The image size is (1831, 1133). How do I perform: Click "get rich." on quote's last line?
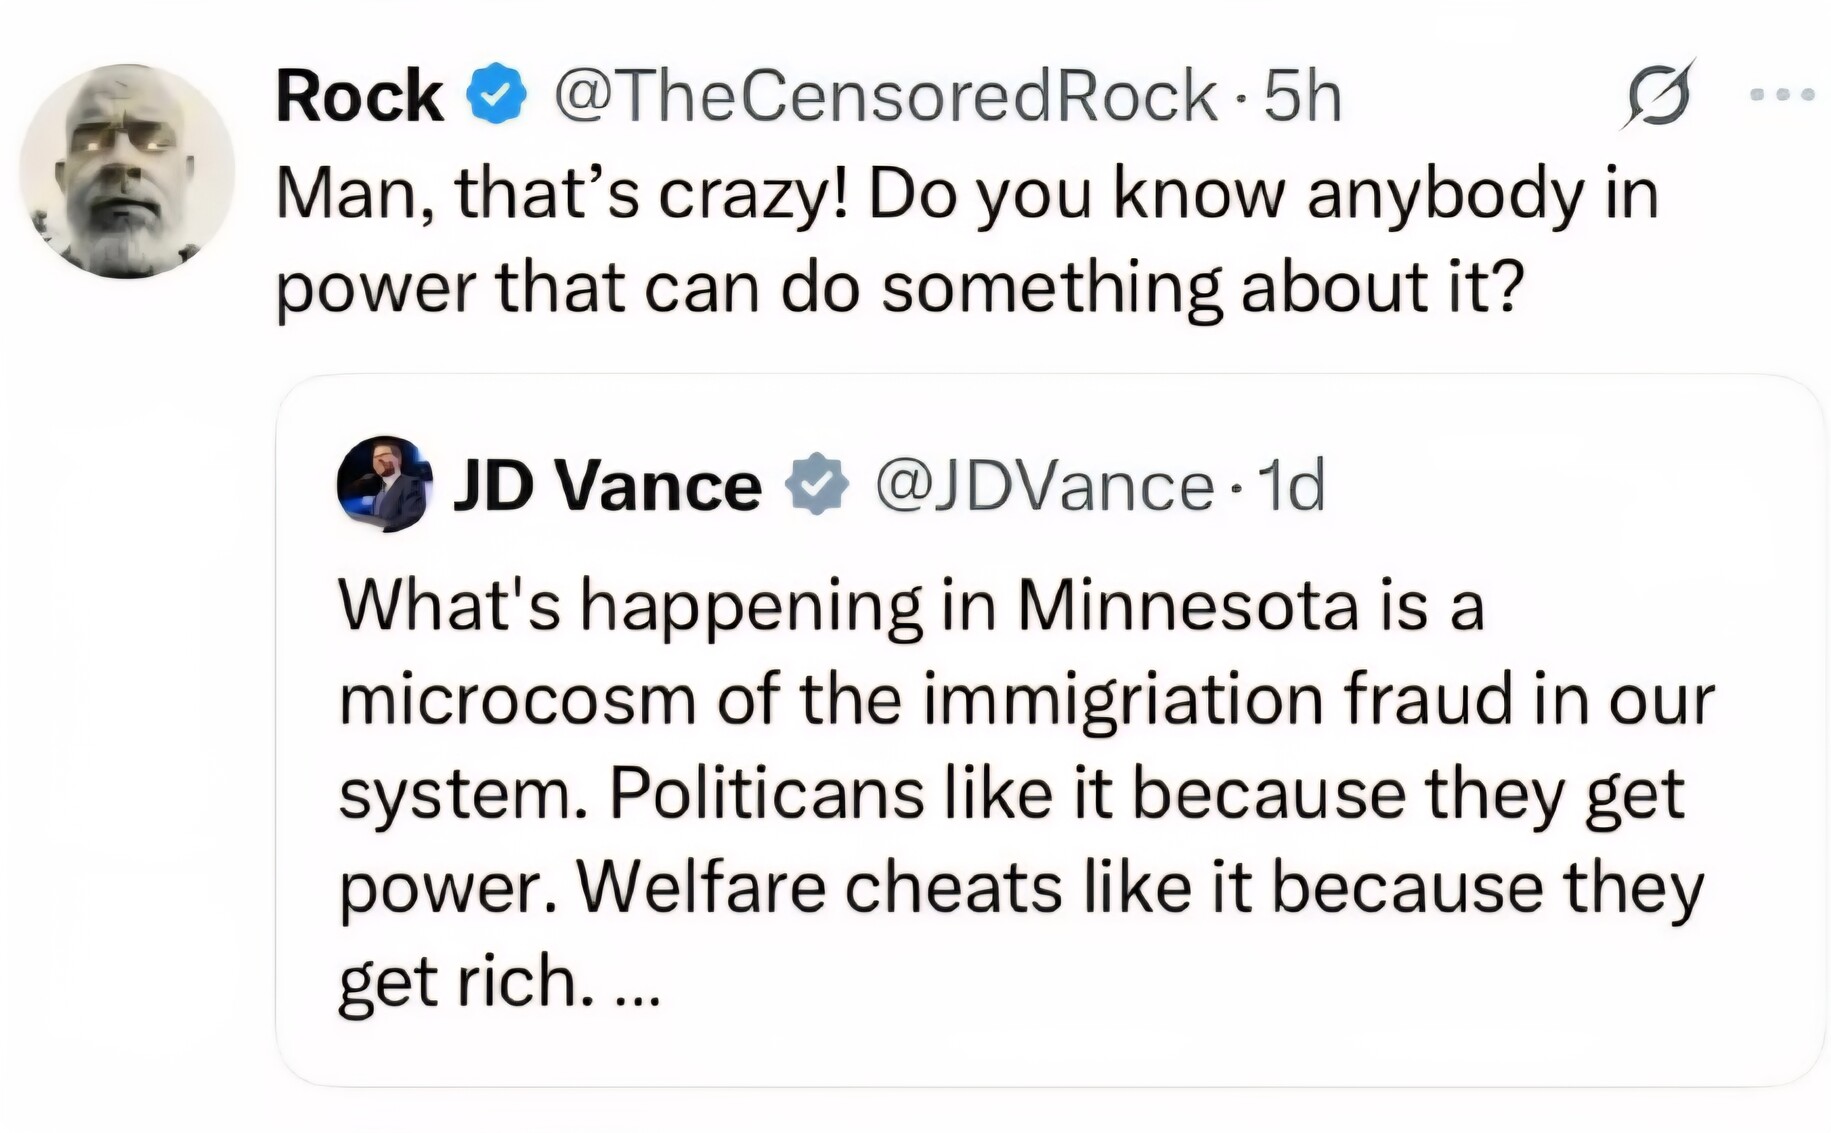[x=459, y=982]
